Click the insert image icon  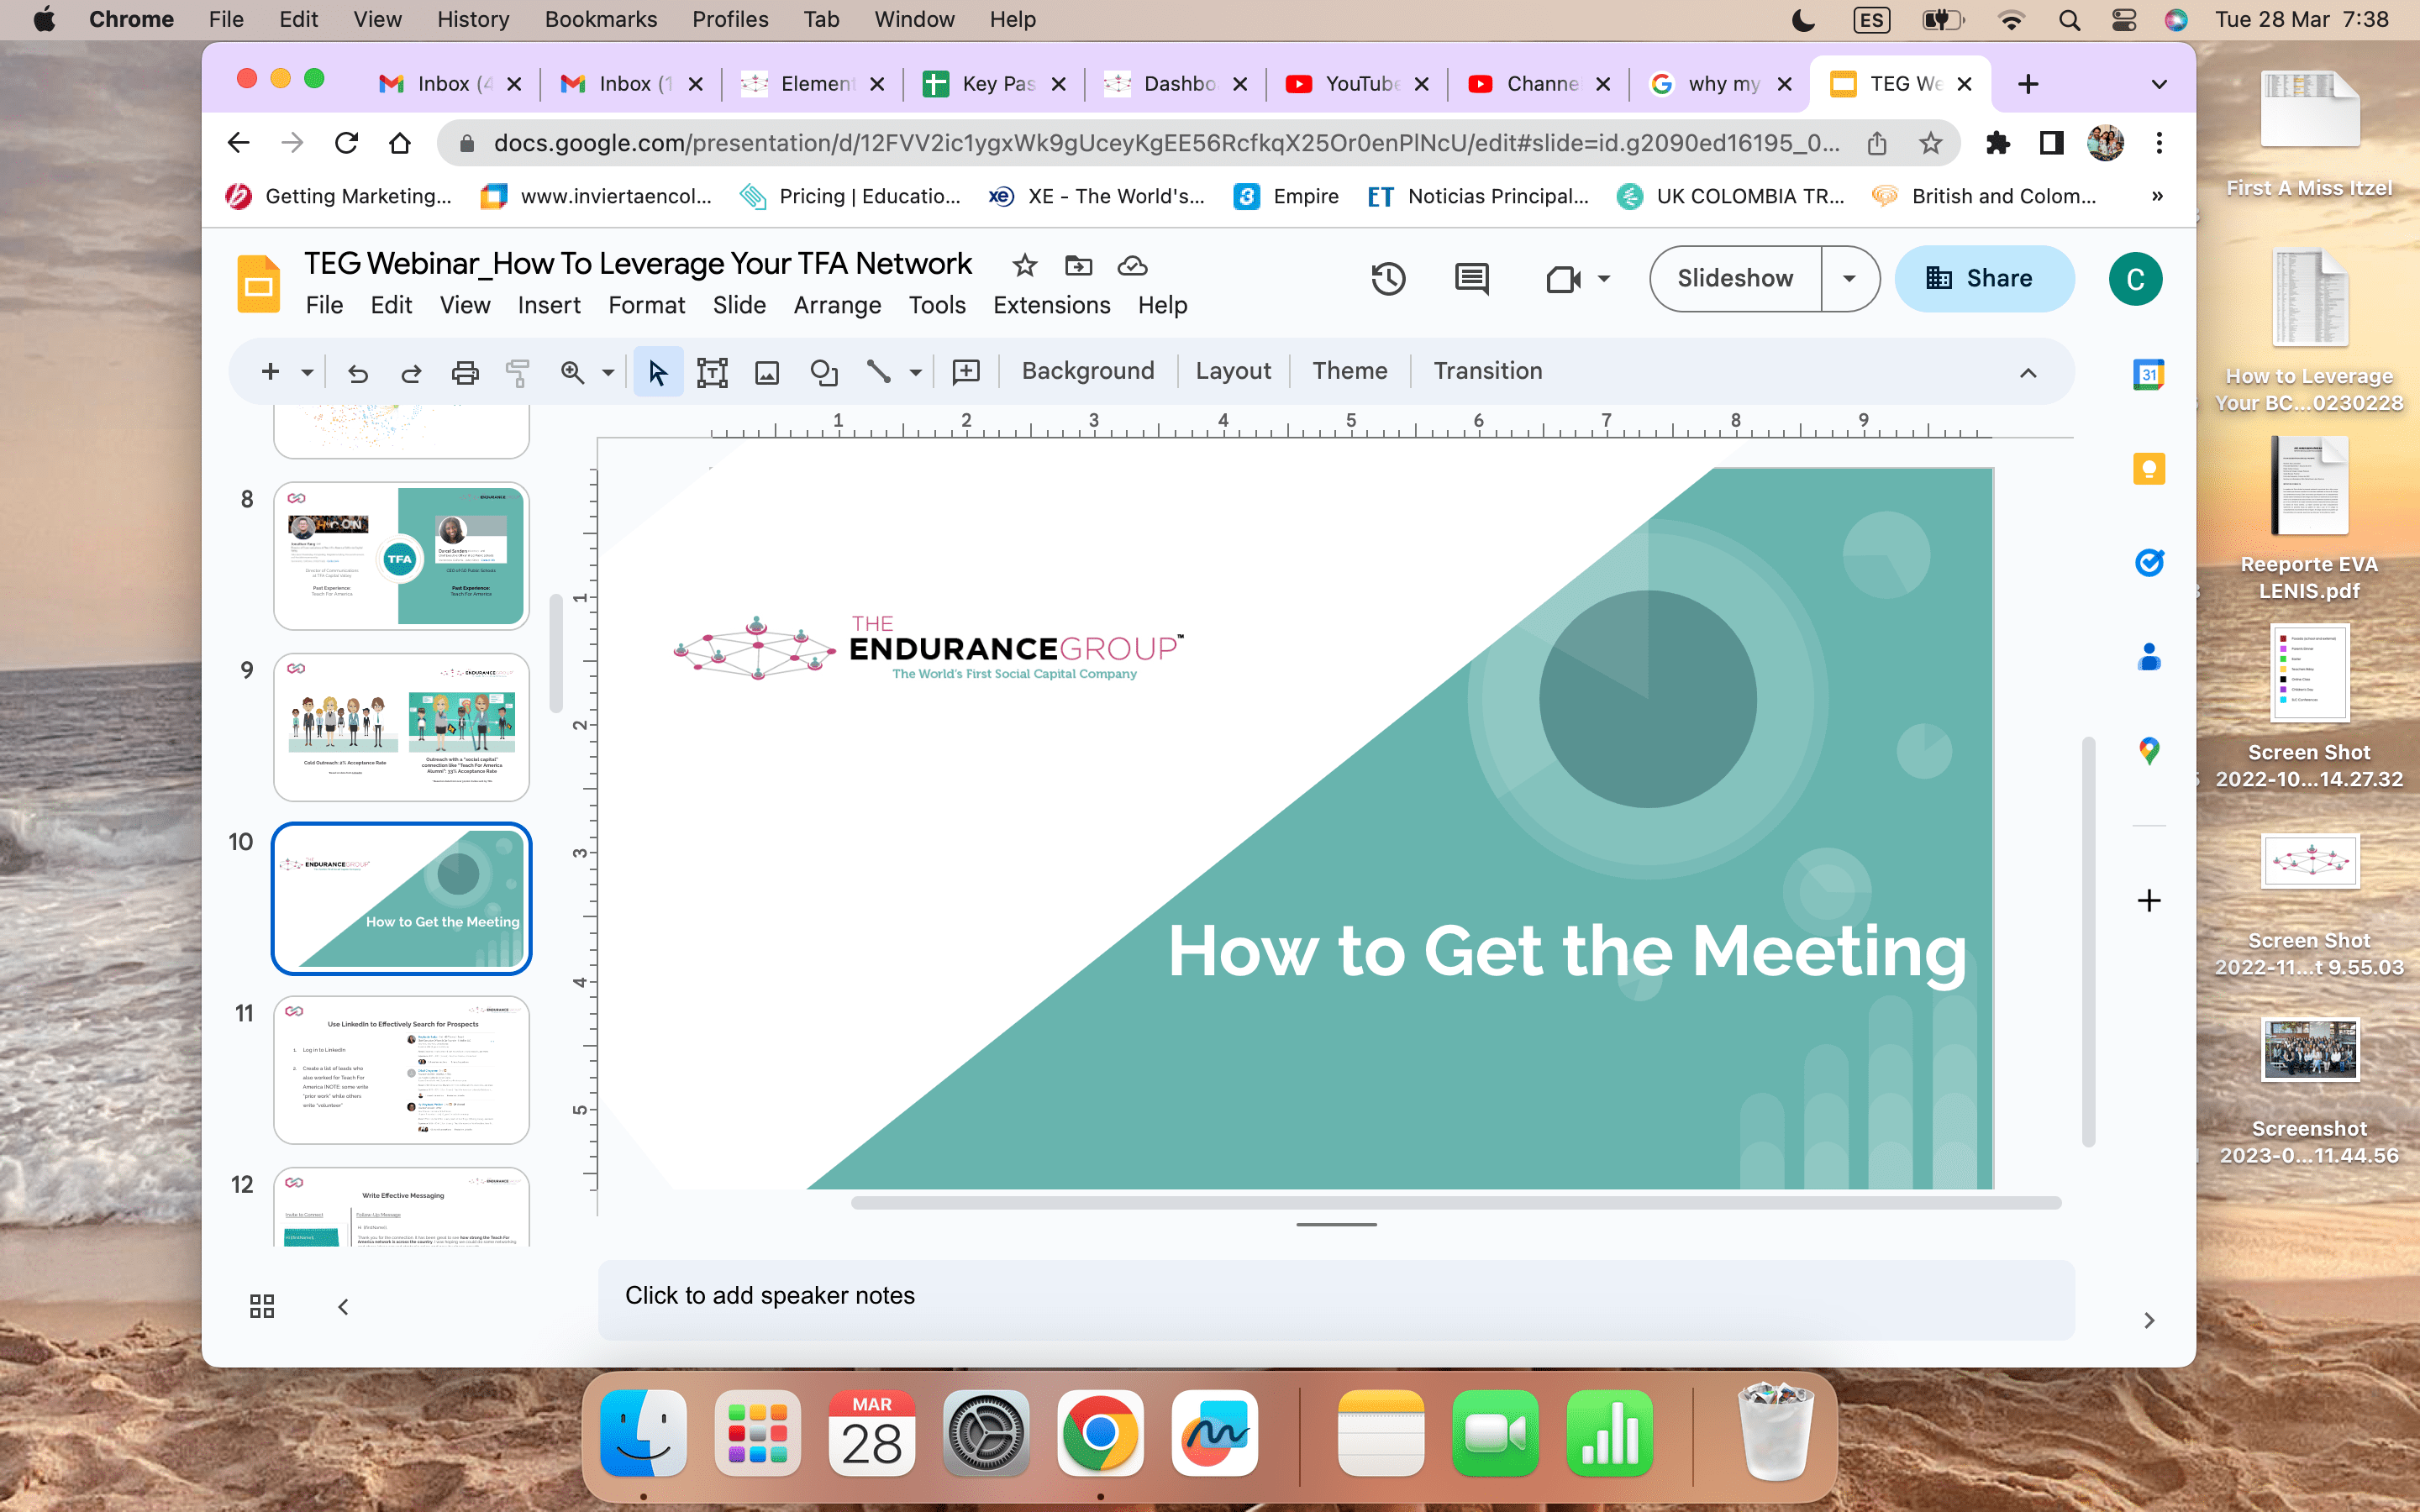[767, 372]
